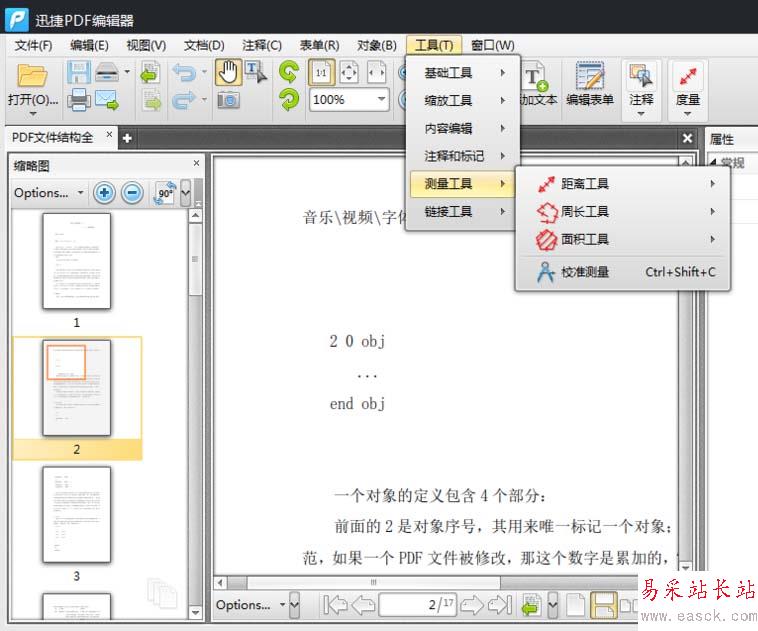Image resolution: width=758 pixels, height=631 pixels.
Task: Select page 3 thumbnail
Action: coord(76,514)
